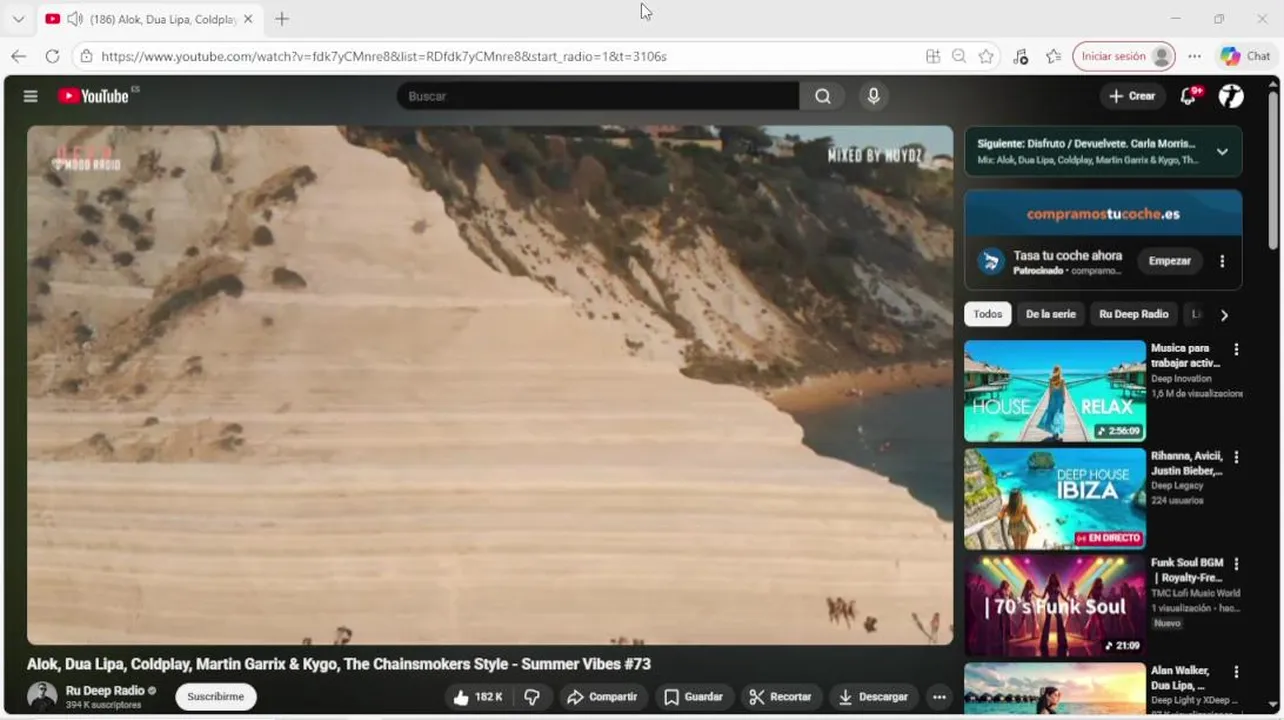Screen dimensions: 1284x720
Task: Click the Compartir share button
Action: click(x=603, y=697)
